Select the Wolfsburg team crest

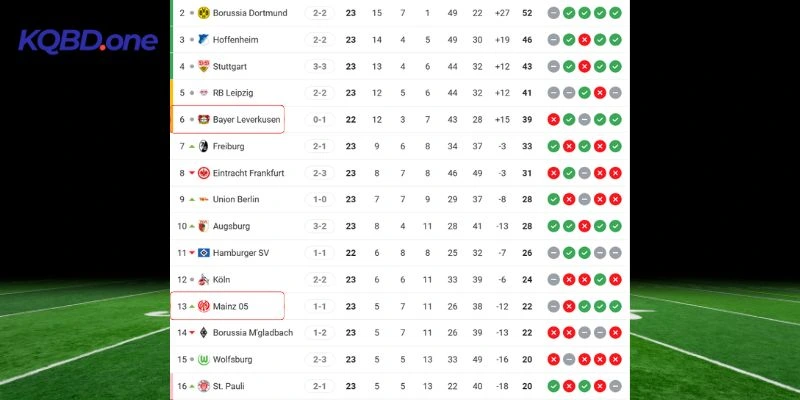coord(203,359)
